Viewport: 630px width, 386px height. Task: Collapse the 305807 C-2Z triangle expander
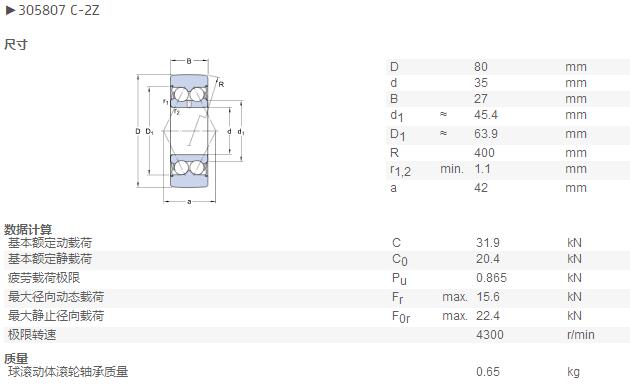[10, 10]
